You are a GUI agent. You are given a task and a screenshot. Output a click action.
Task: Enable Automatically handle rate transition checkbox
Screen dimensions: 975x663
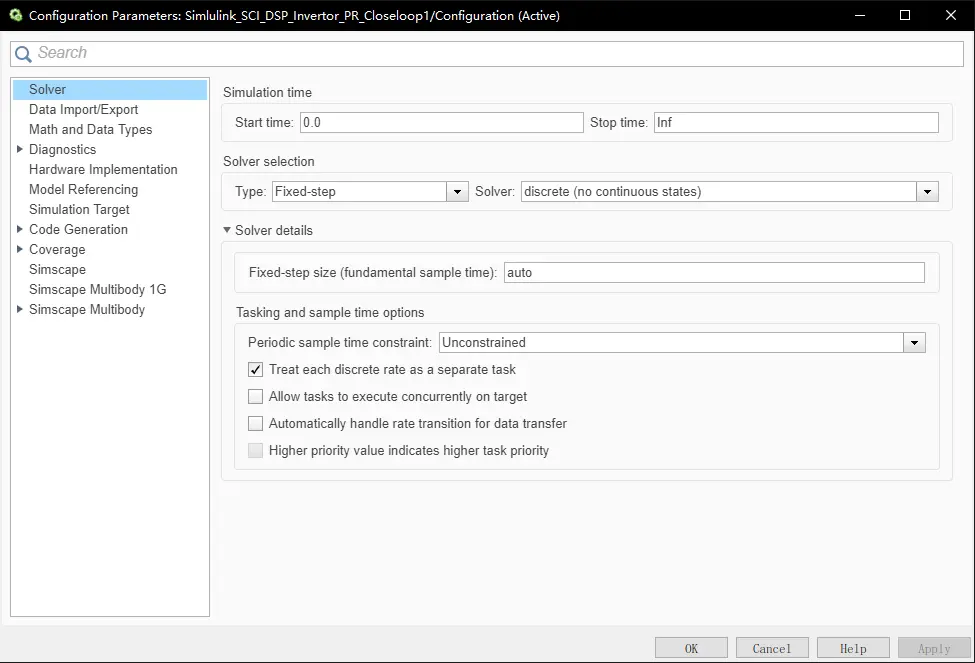[x=256, y=424]
